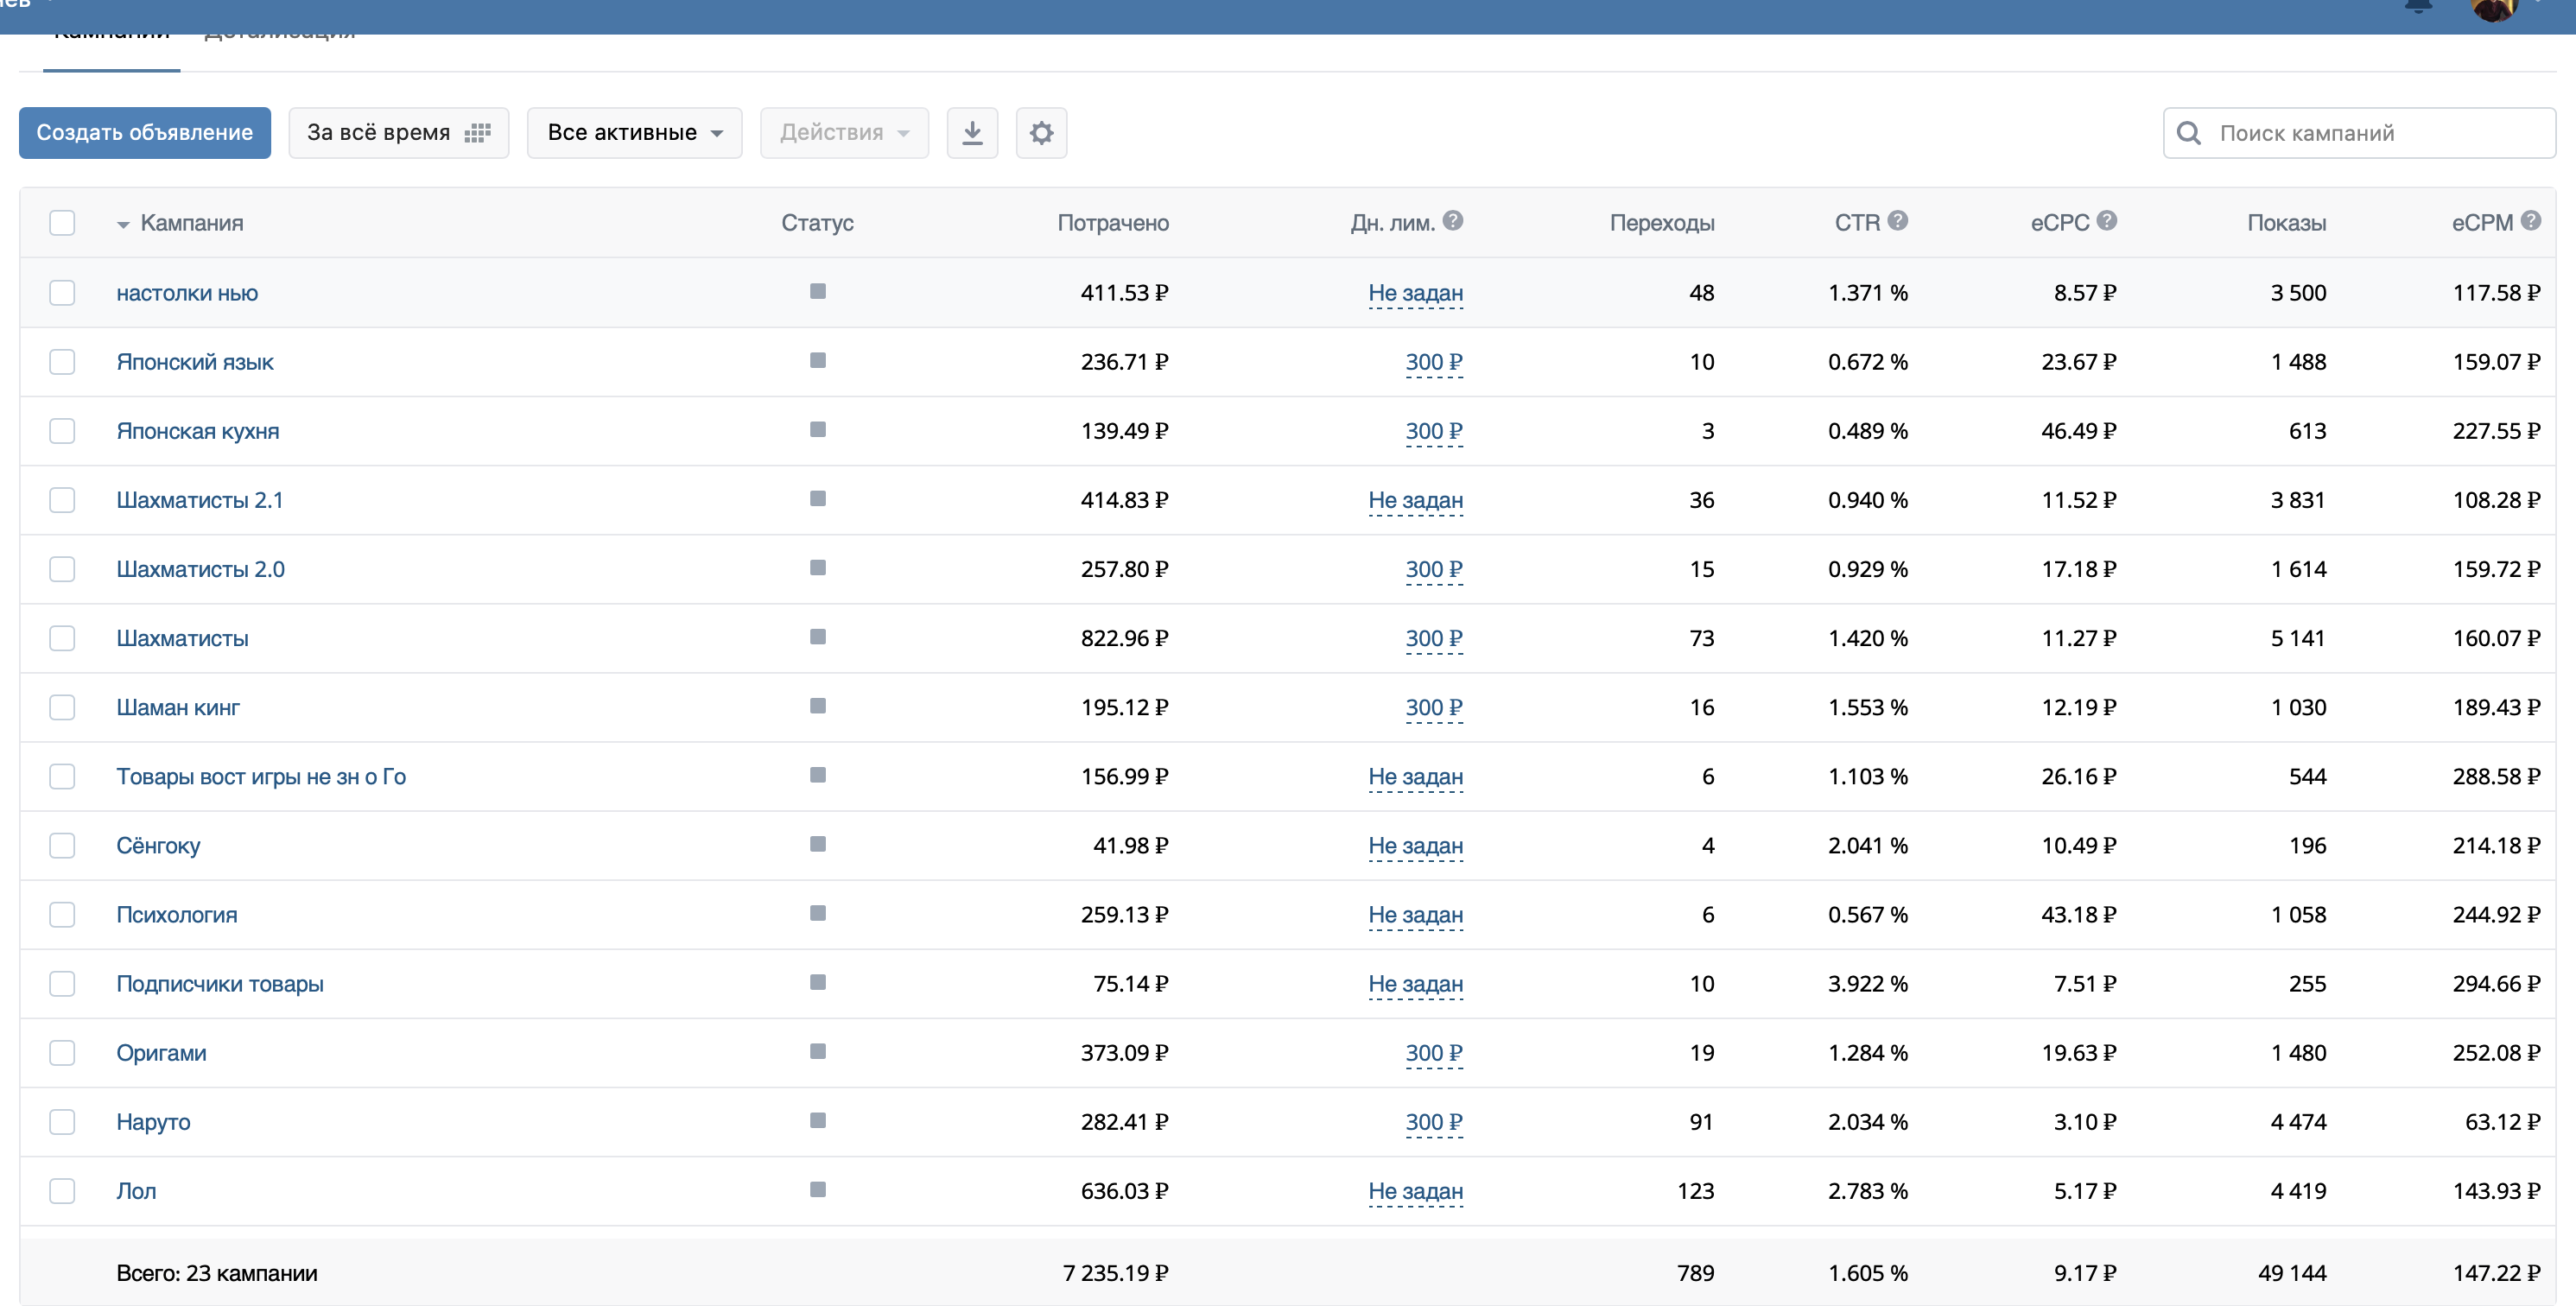Click status square for Лол campaign

point(817,1189)
